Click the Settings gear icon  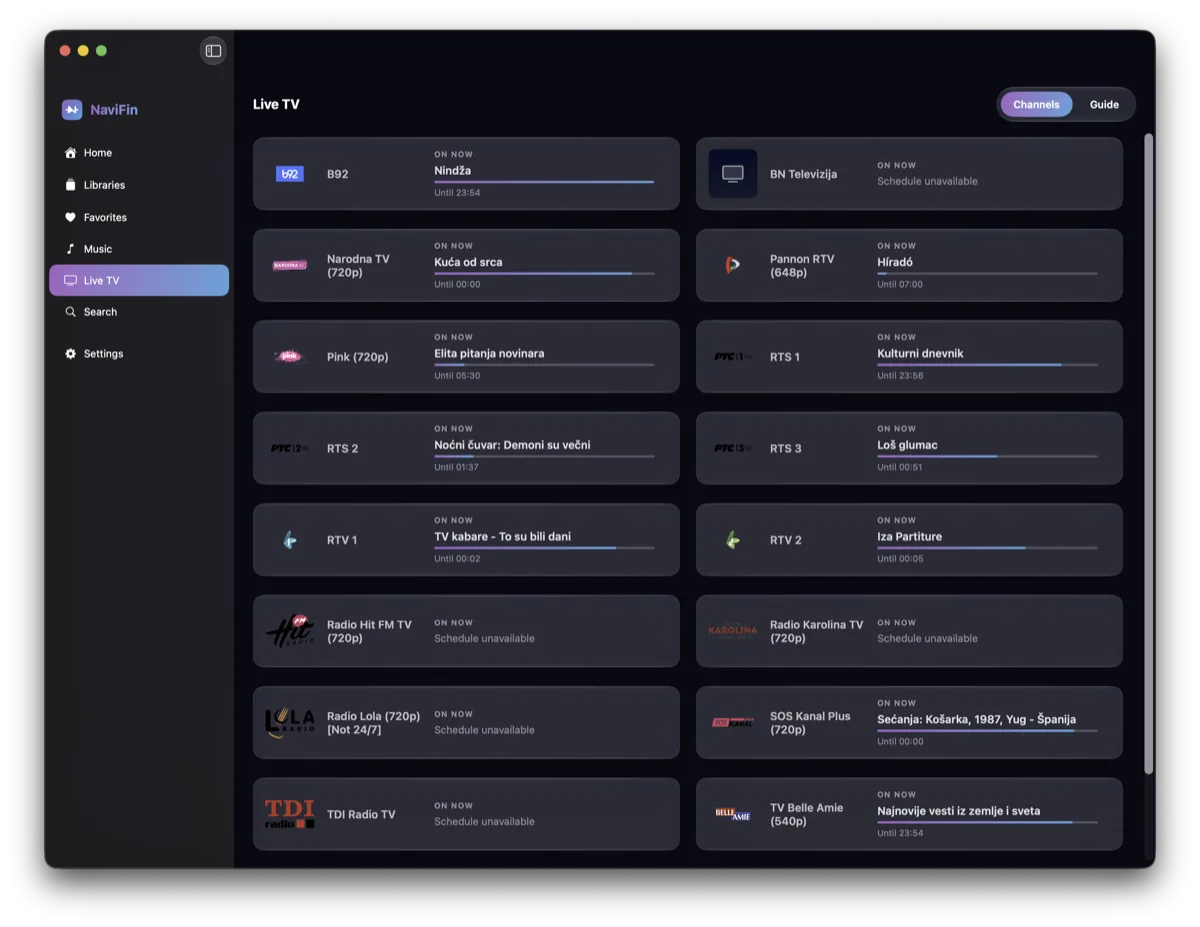click(70, 354)
